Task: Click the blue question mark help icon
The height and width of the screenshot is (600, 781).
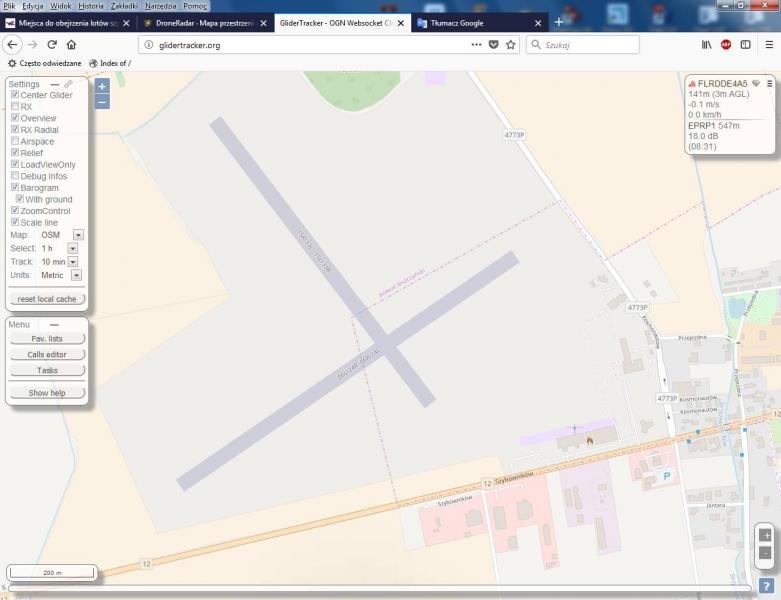Action: 766,586
